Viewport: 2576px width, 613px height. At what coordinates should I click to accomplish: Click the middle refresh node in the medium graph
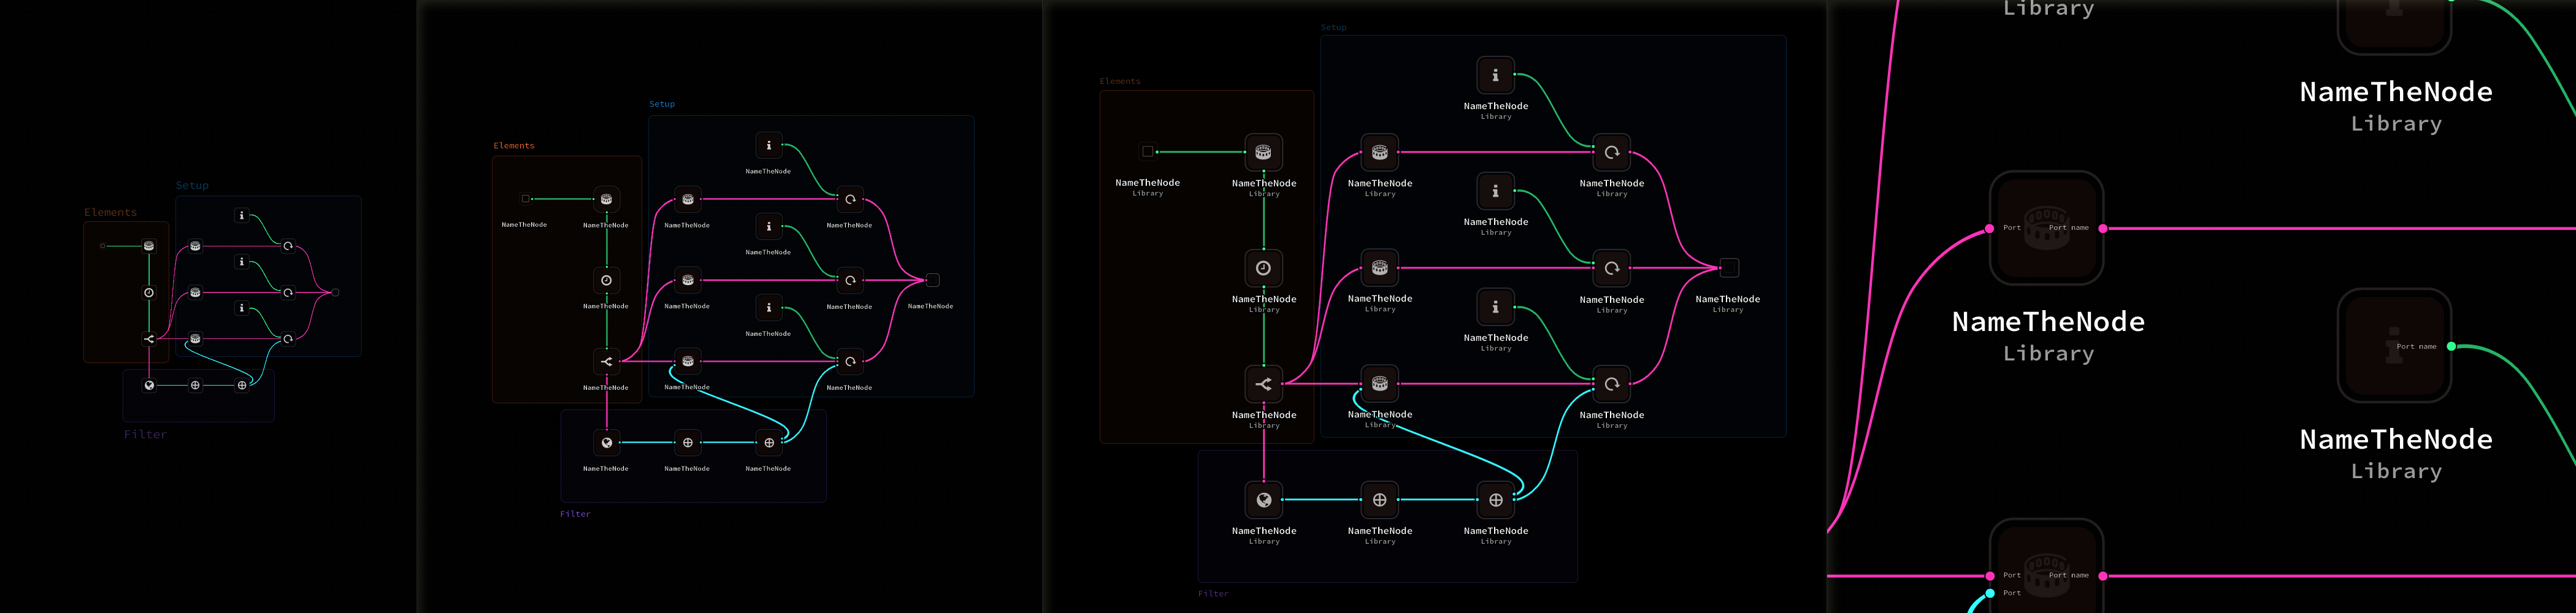click(x=849, y=280)
